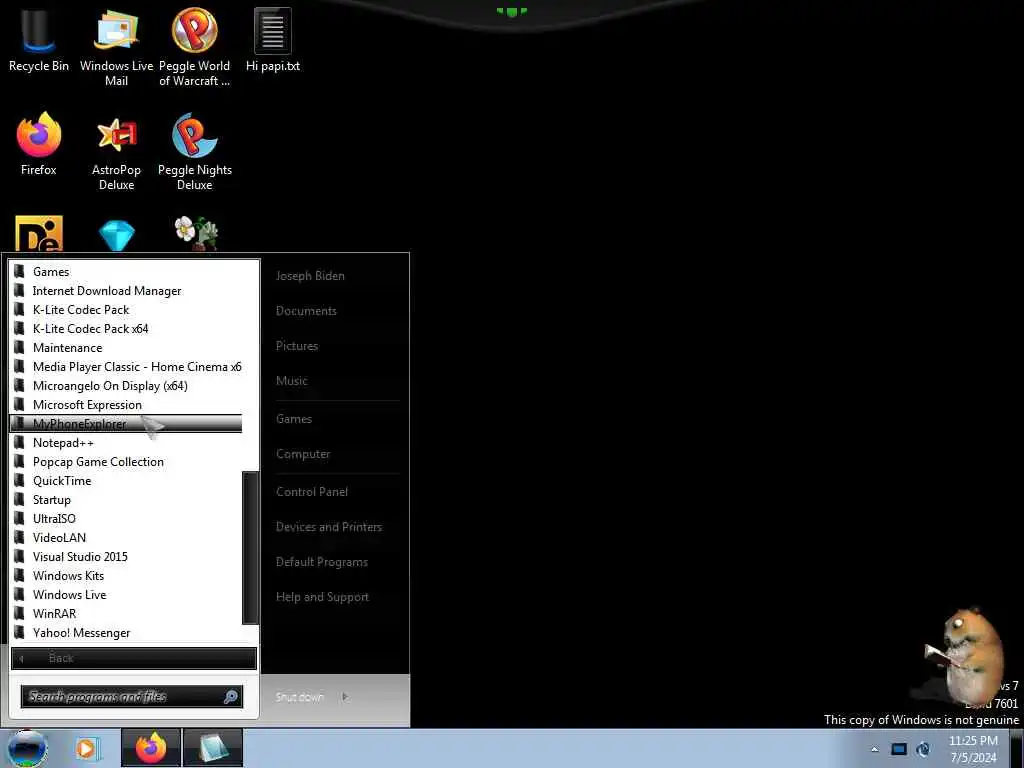The image size is (1024, 768).
Task: Open Control Panel from Start menu
Action: pos(312,492)
